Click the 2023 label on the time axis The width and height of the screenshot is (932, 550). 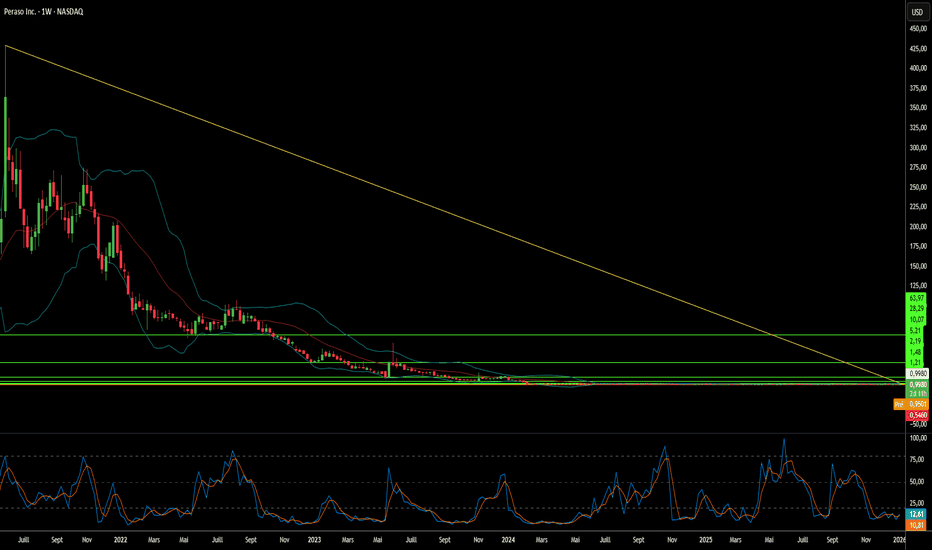click(314, 540)
